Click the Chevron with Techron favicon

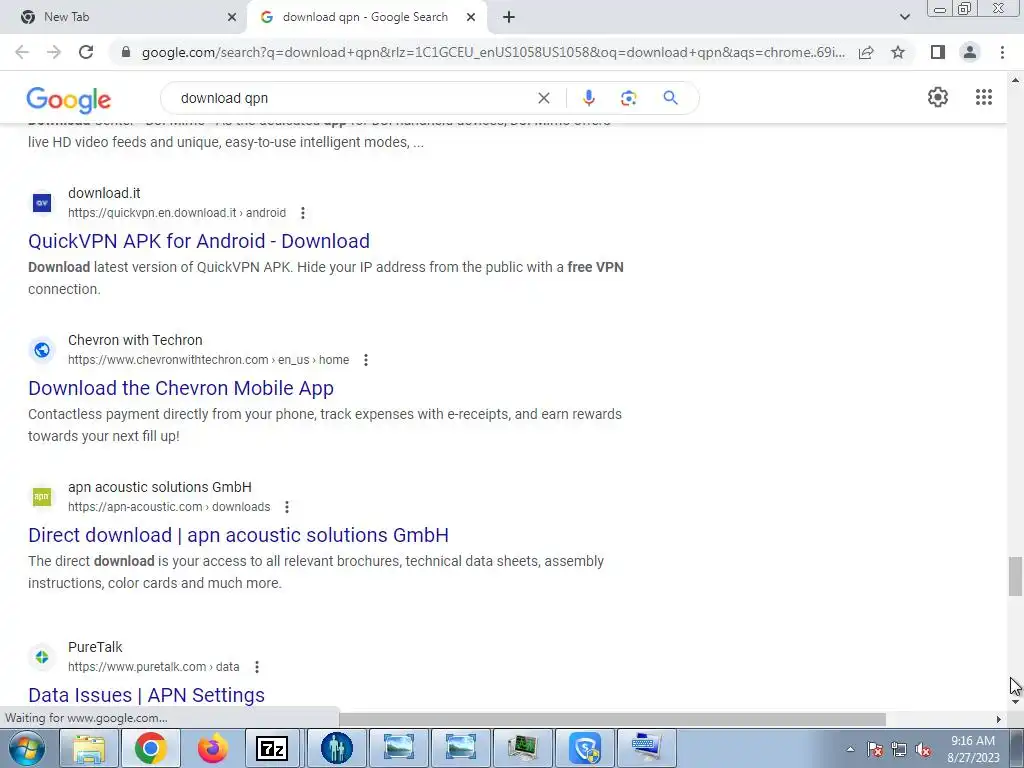[42, 350]
